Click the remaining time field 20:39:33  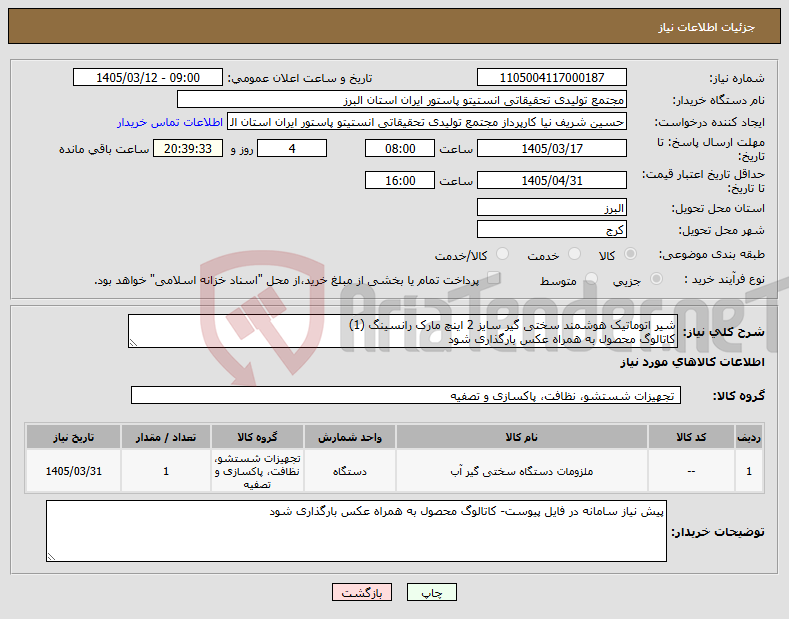click(188, 148)
